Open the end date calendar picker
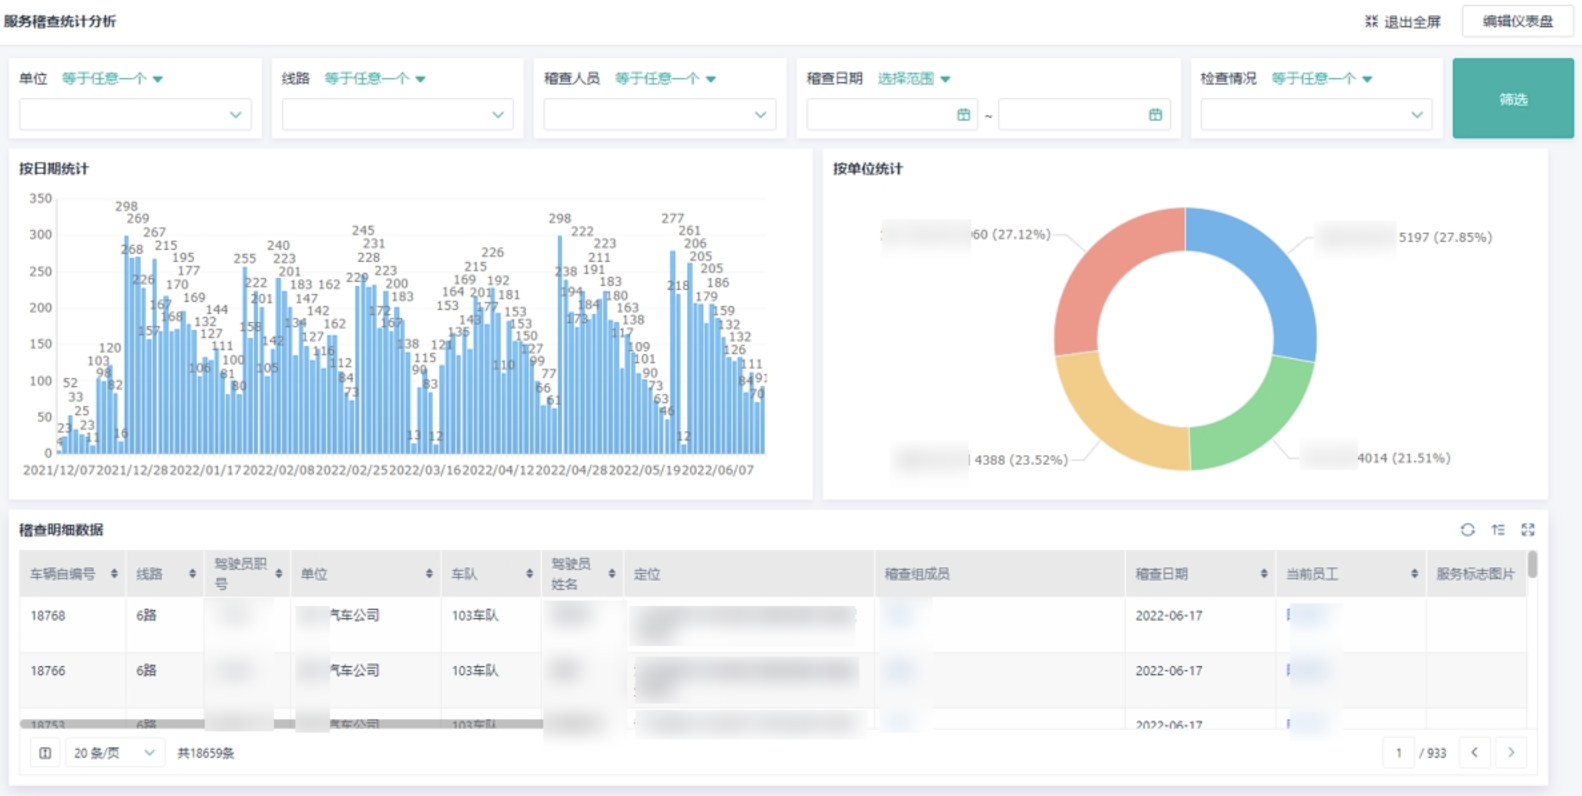 point(1155,115)
